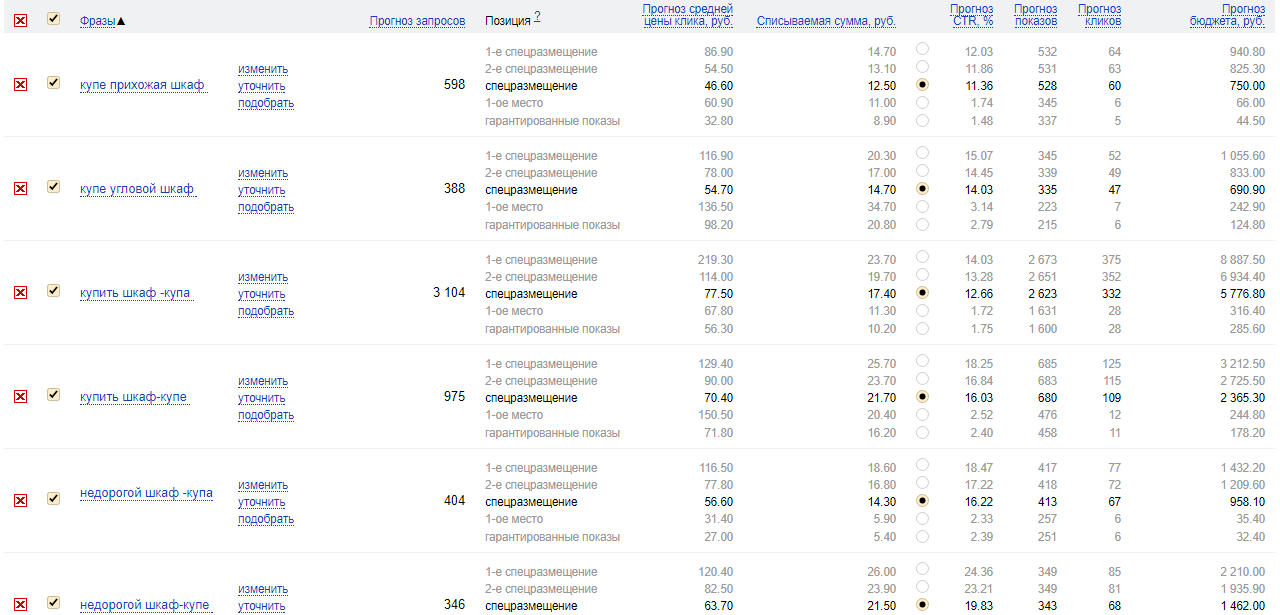Image resolution: width=1280 pixels, height=615 pixels.
Task: Select 'гарантированные показы' radio for 'купе прихожая шкаф'
Action: coord(922,120)
